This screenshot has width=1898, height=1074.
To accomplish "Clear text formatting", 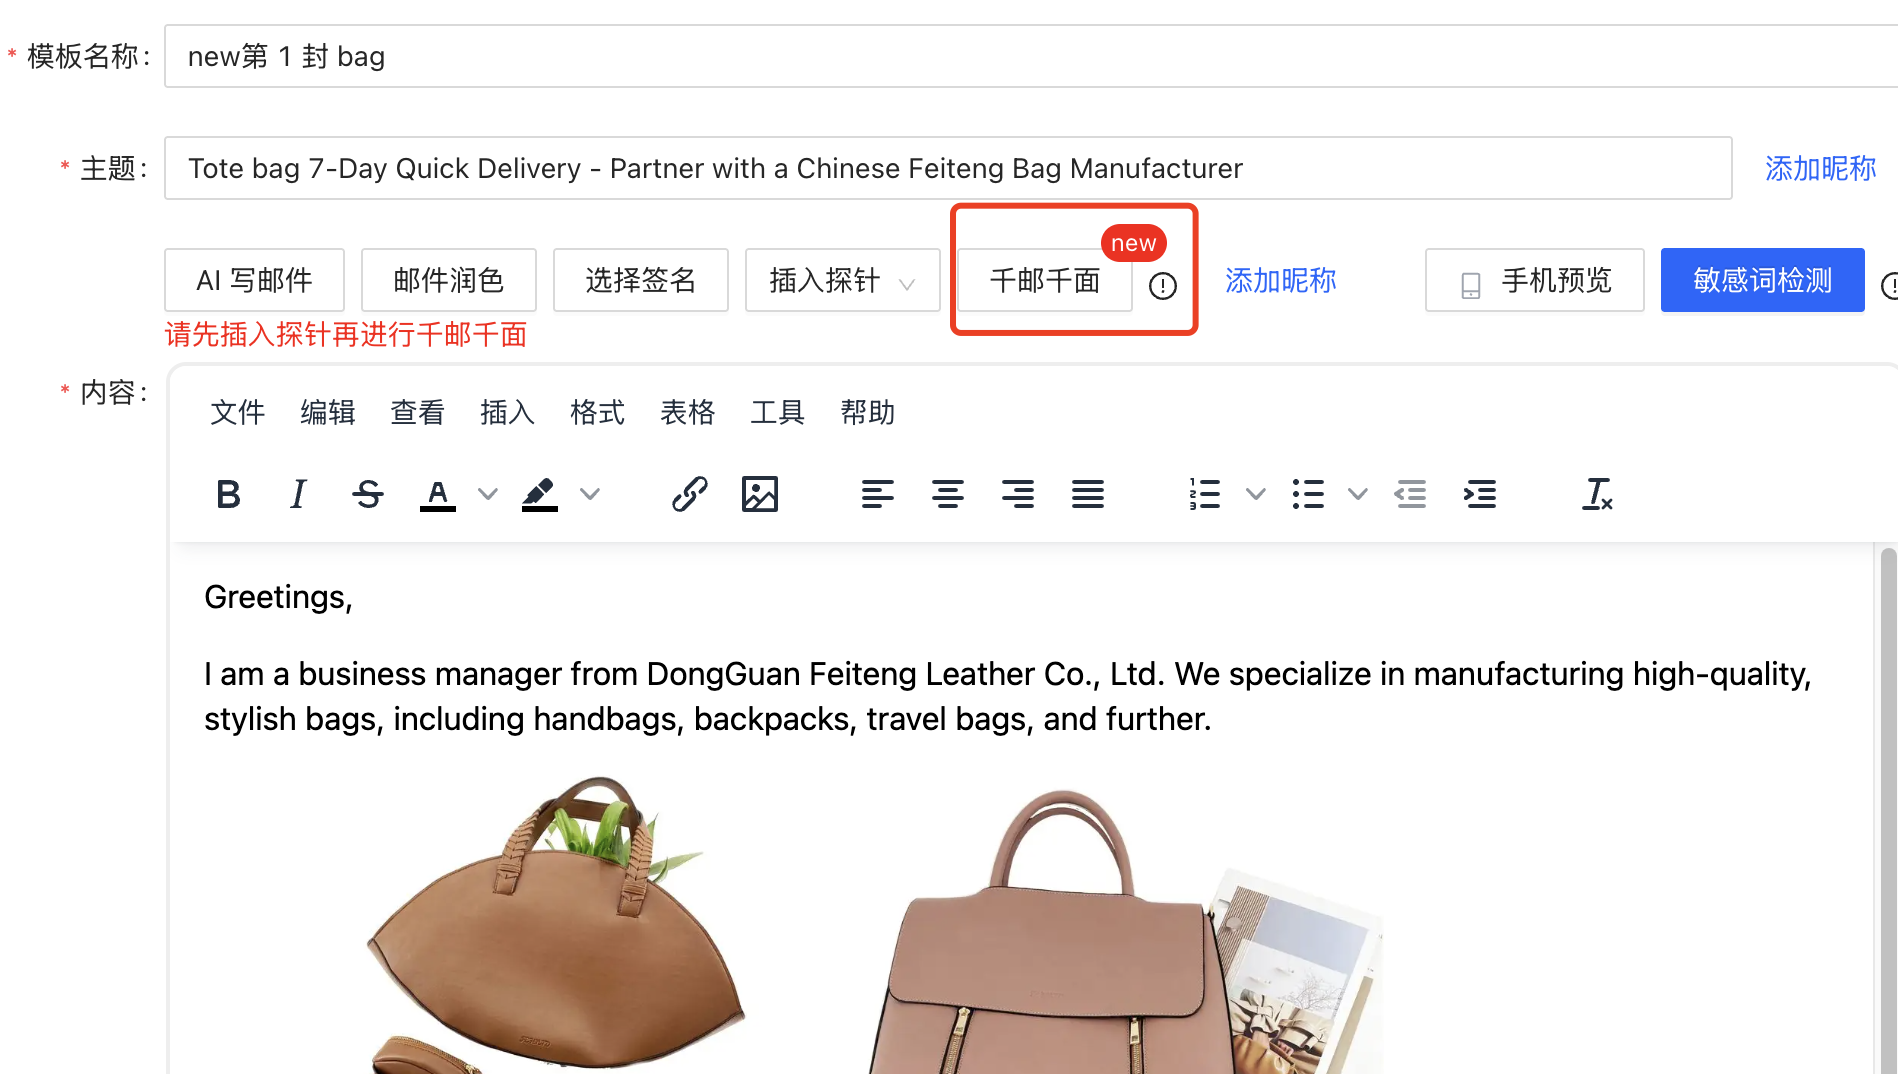I will (x=1596, y=493).
